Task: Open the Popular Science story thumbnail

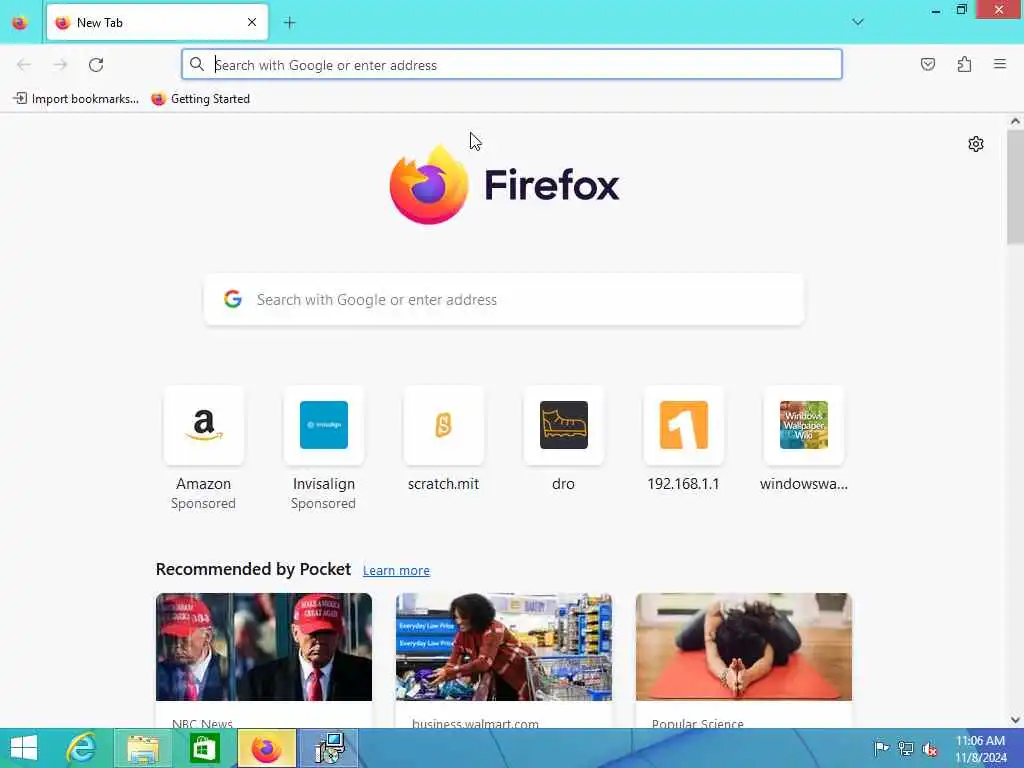Action: (744, 647)
